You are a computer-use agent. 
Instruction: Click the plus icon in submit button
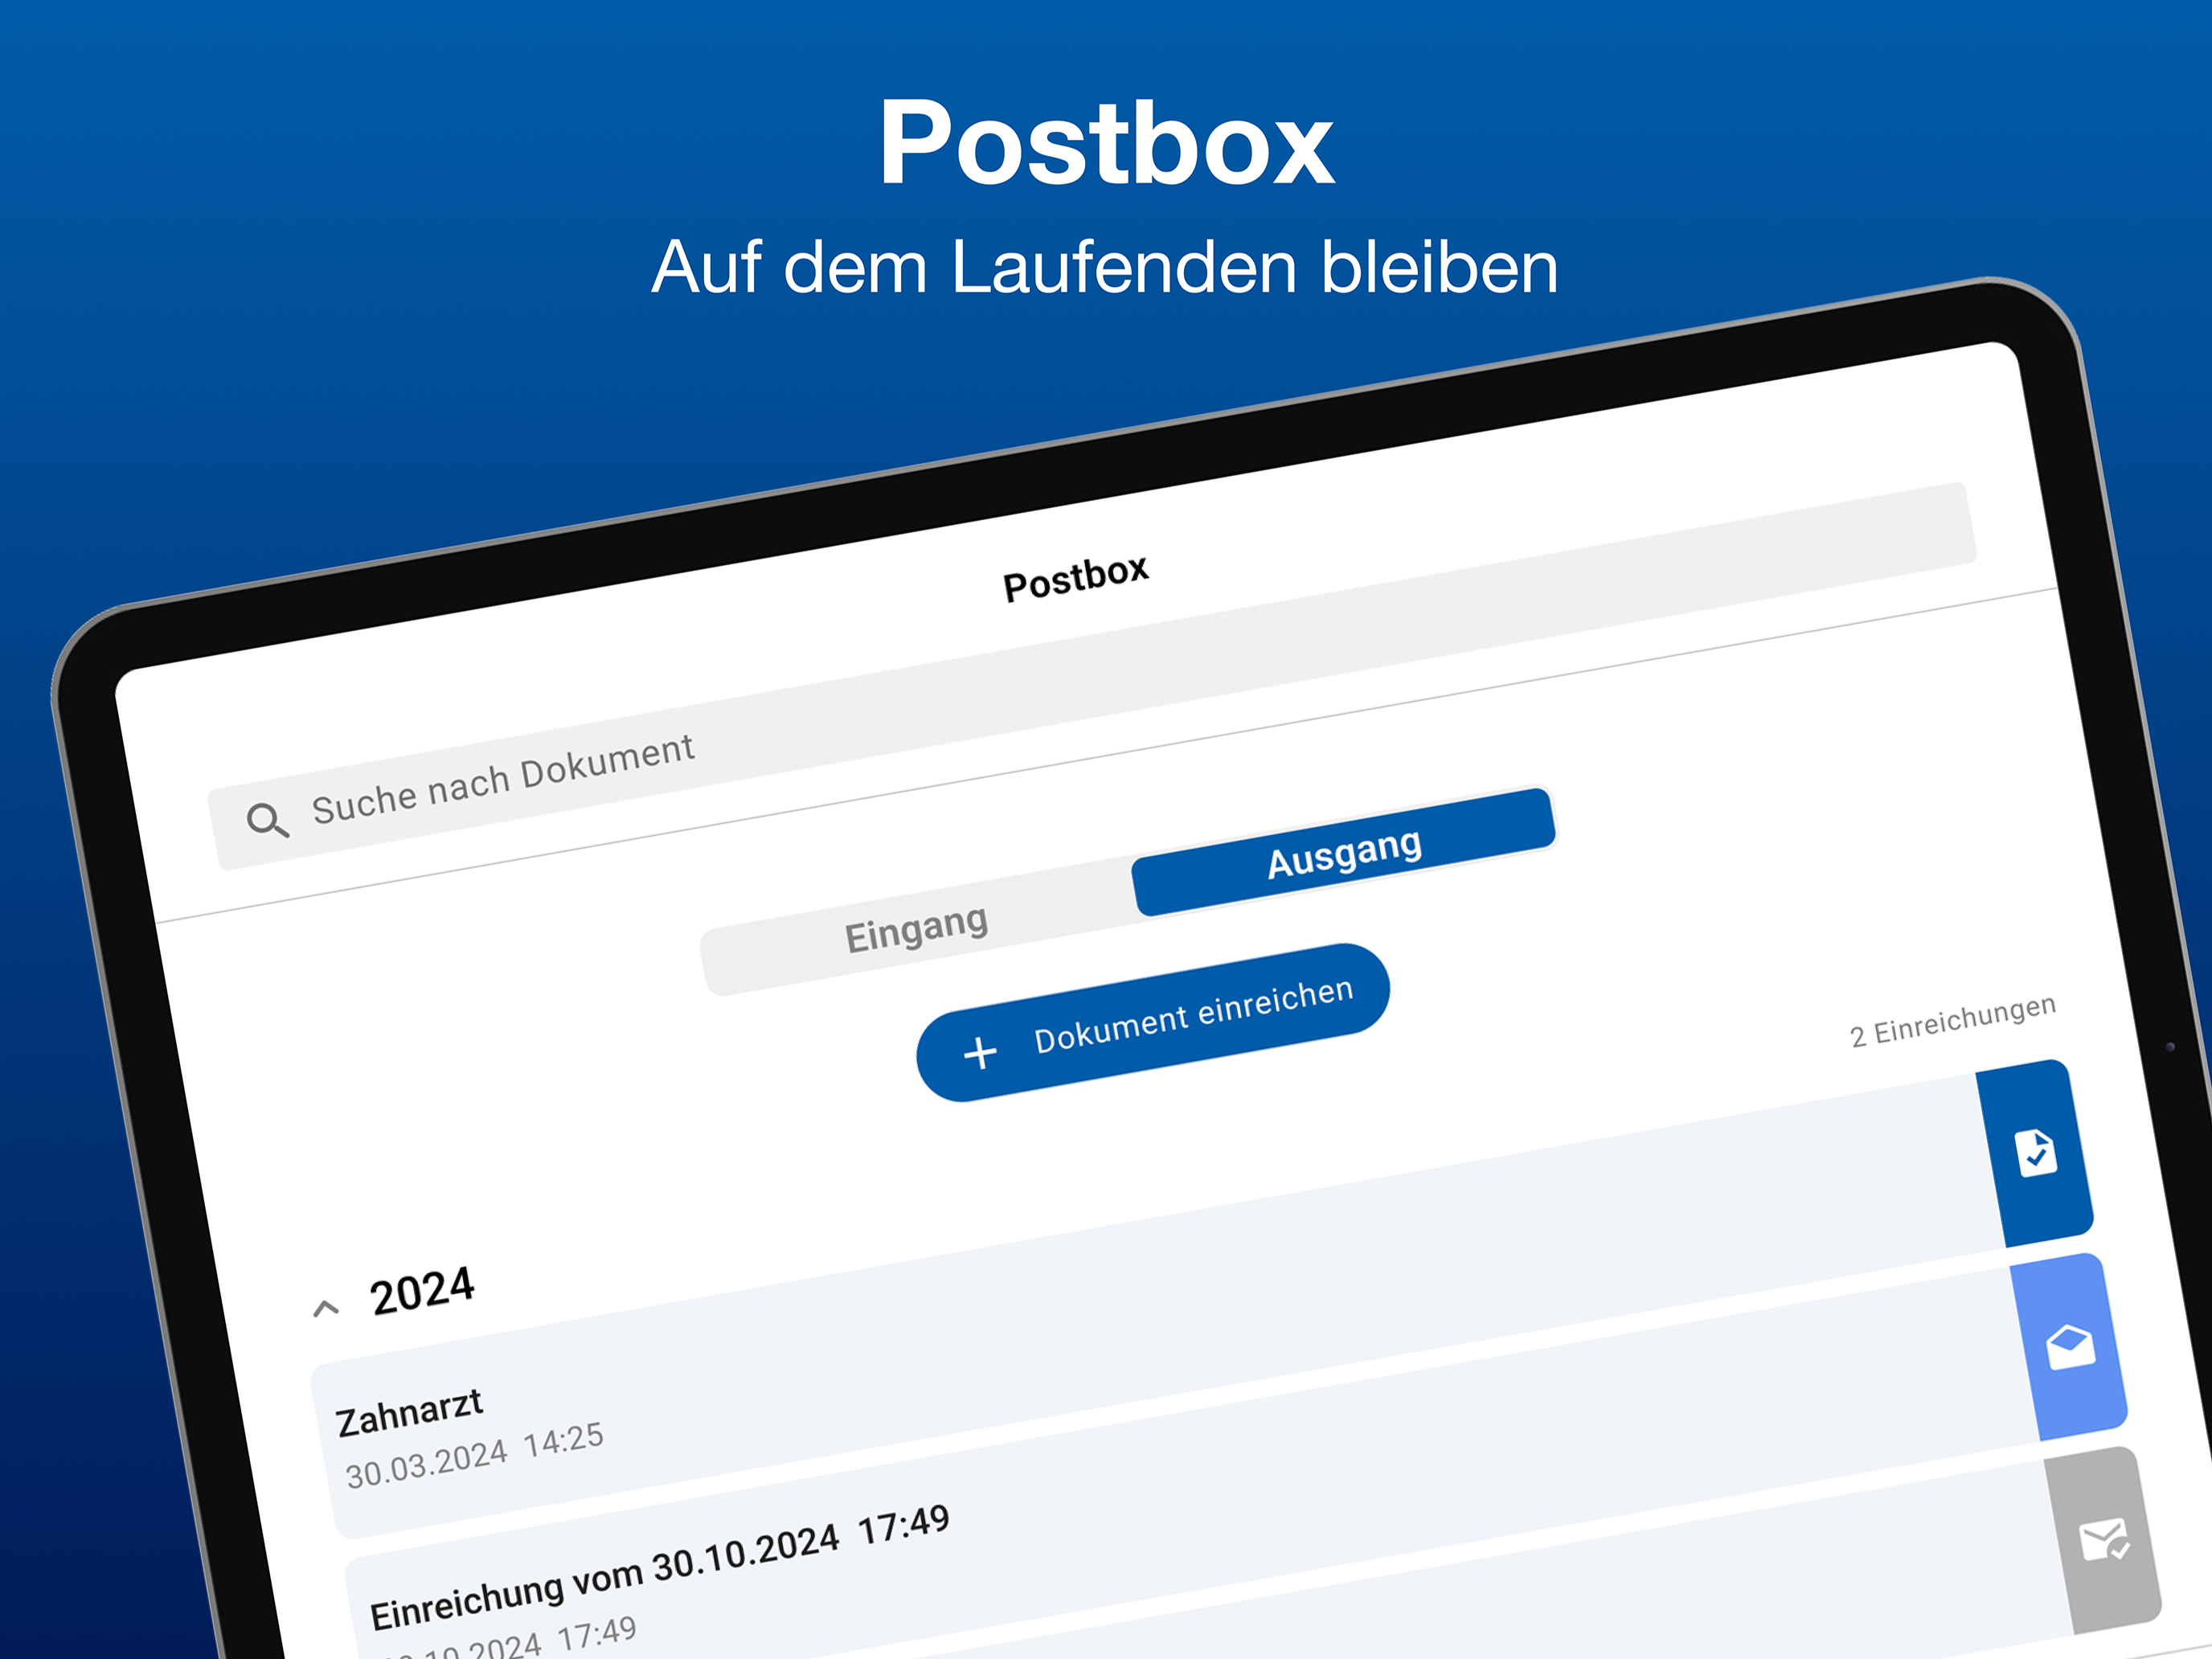[980, 1053]
